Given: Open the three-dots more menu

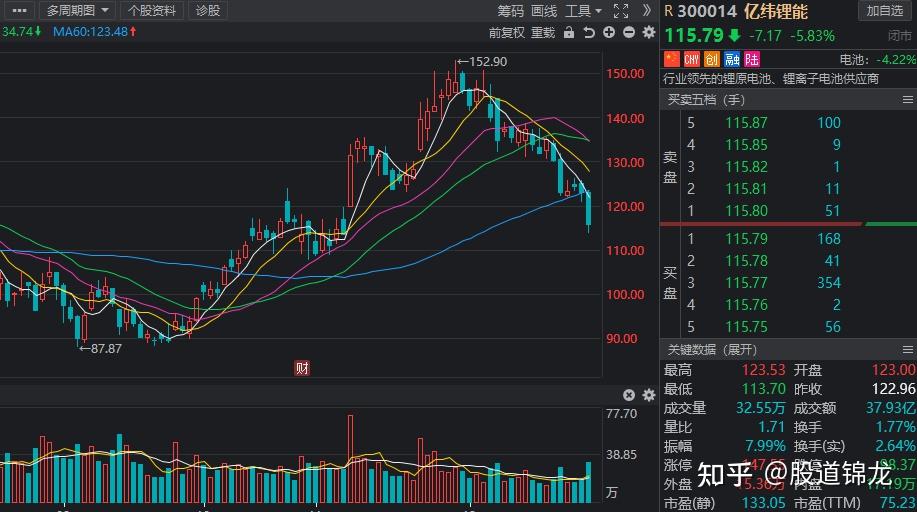Looking at the screenshot, I should pos(18,10).
